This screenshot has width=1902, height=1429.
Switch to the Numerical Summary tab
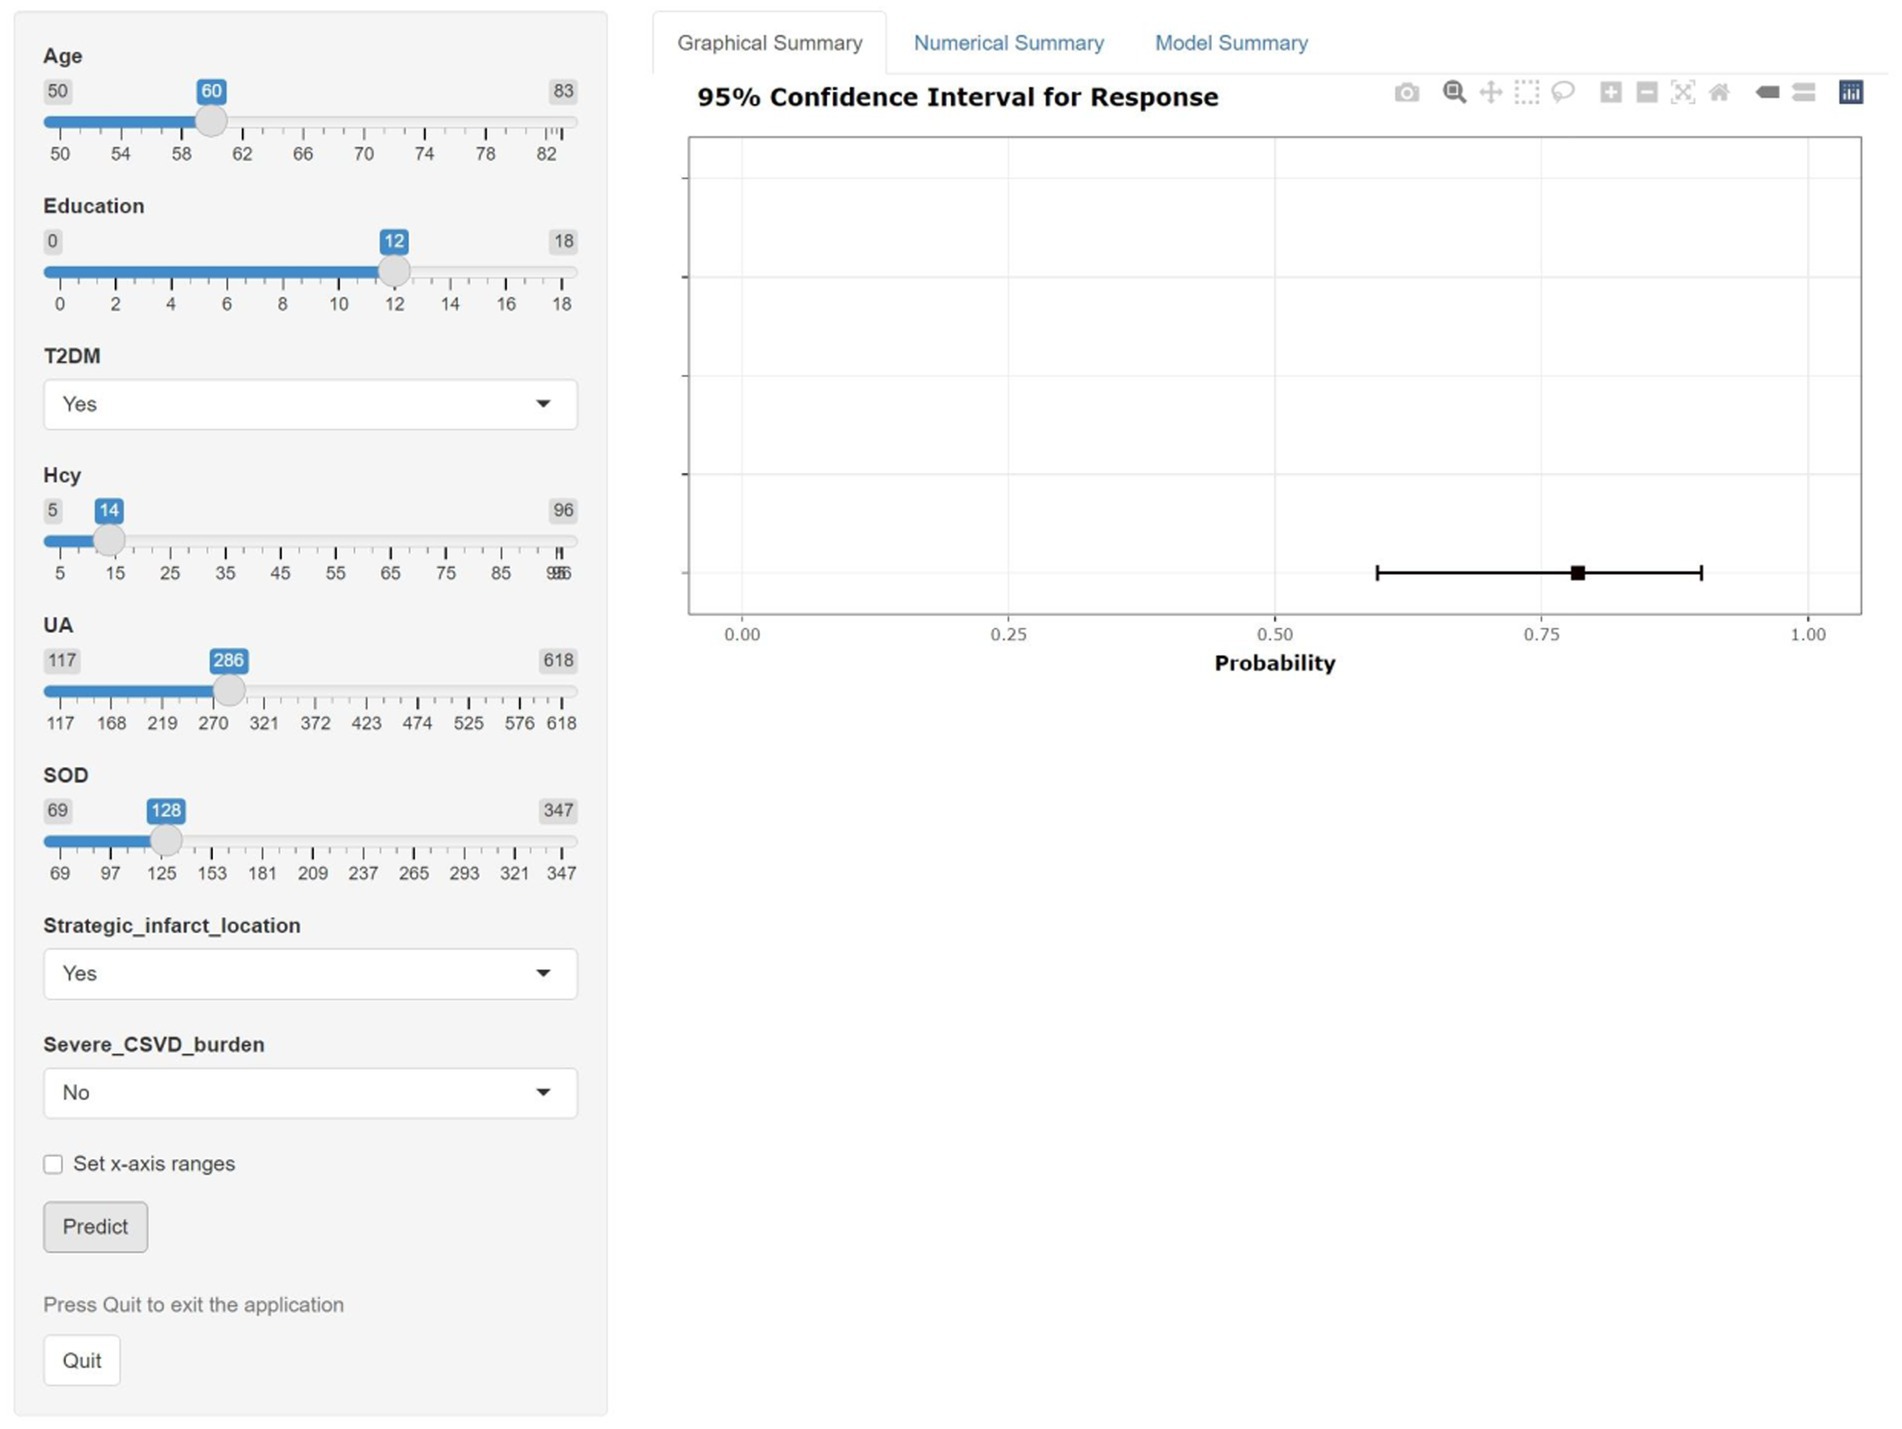coord(1009,43)
